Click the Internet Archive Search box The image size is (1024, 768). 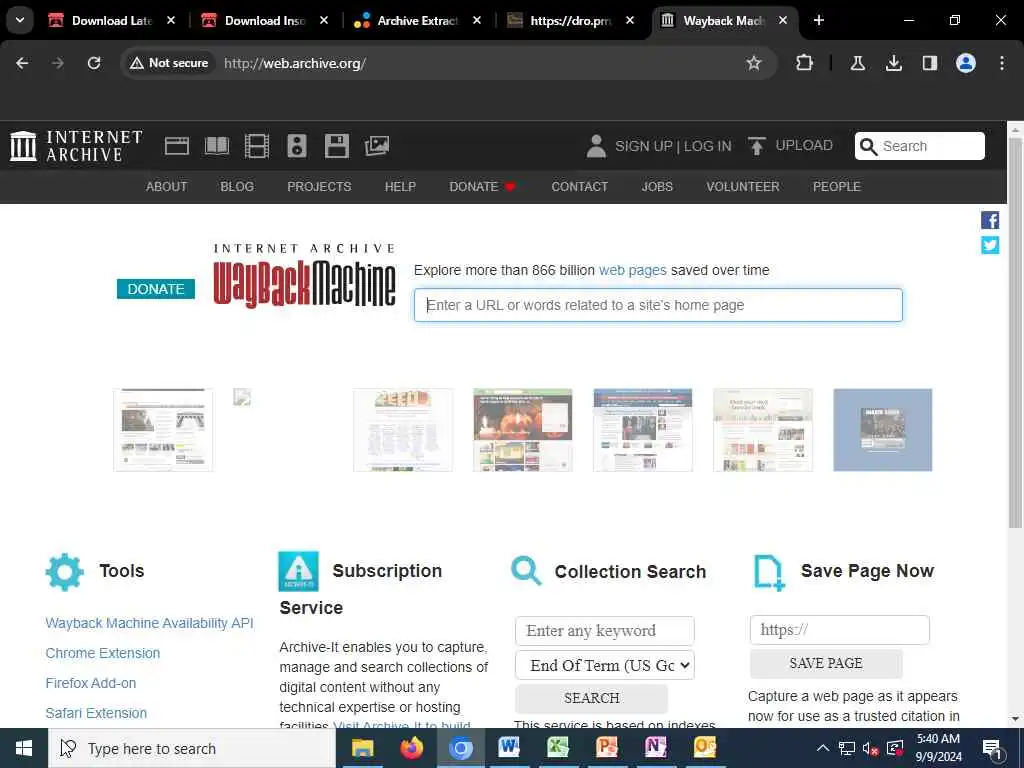(x=920, y=146)
